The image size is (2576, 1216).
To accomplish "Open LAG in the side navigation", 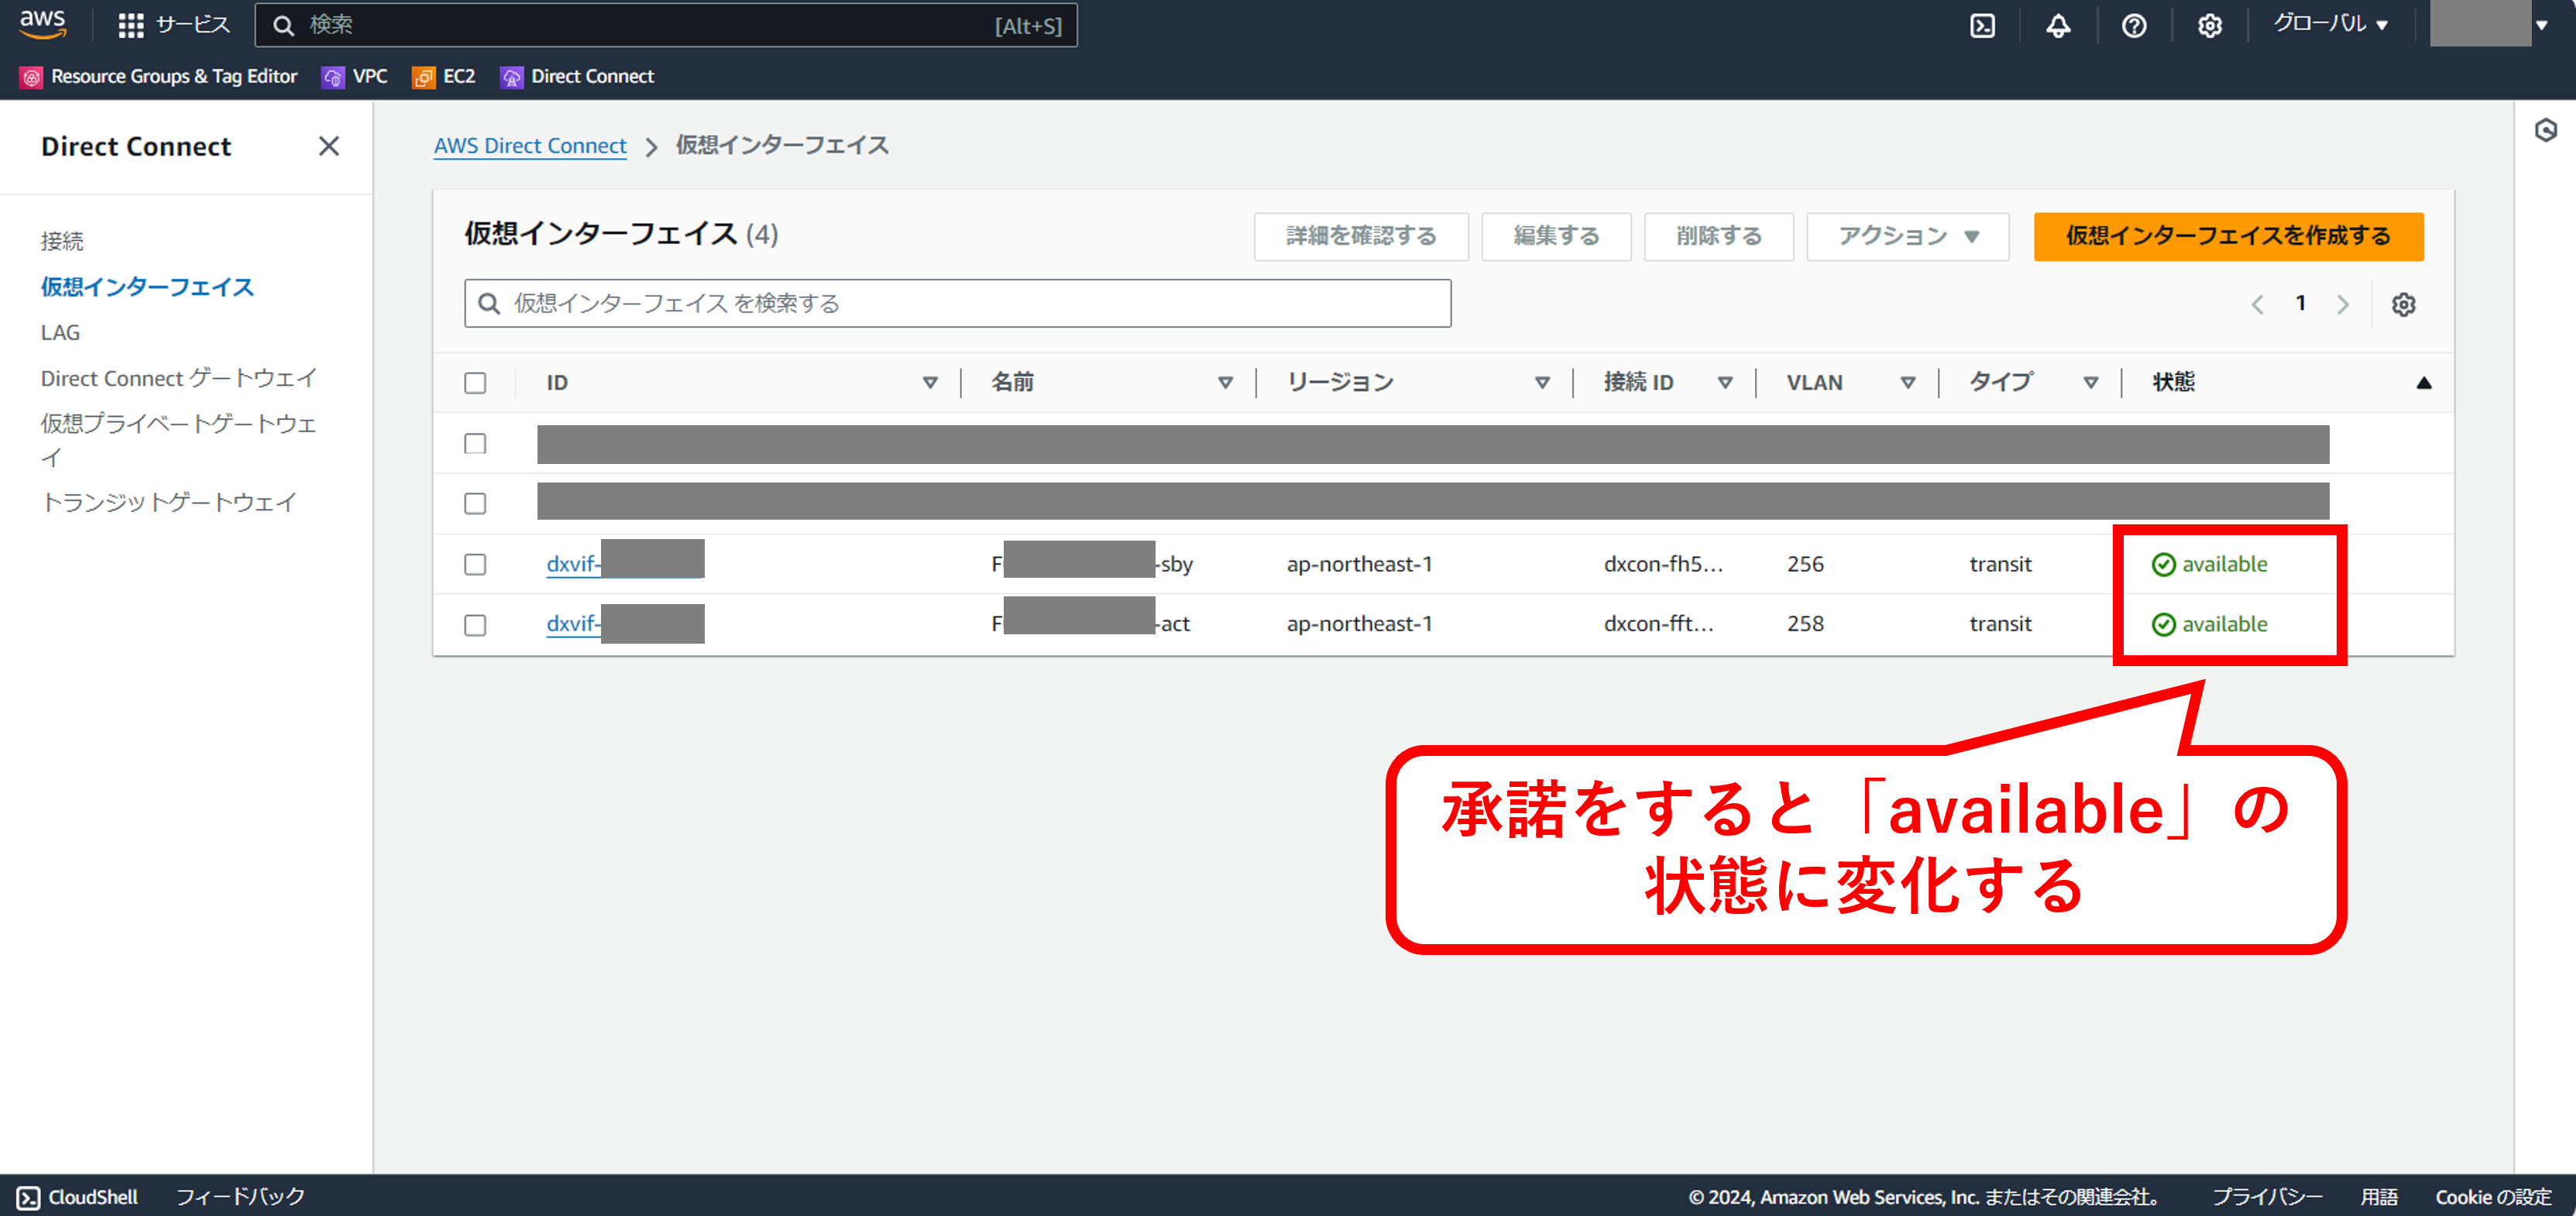I will 60,332.
